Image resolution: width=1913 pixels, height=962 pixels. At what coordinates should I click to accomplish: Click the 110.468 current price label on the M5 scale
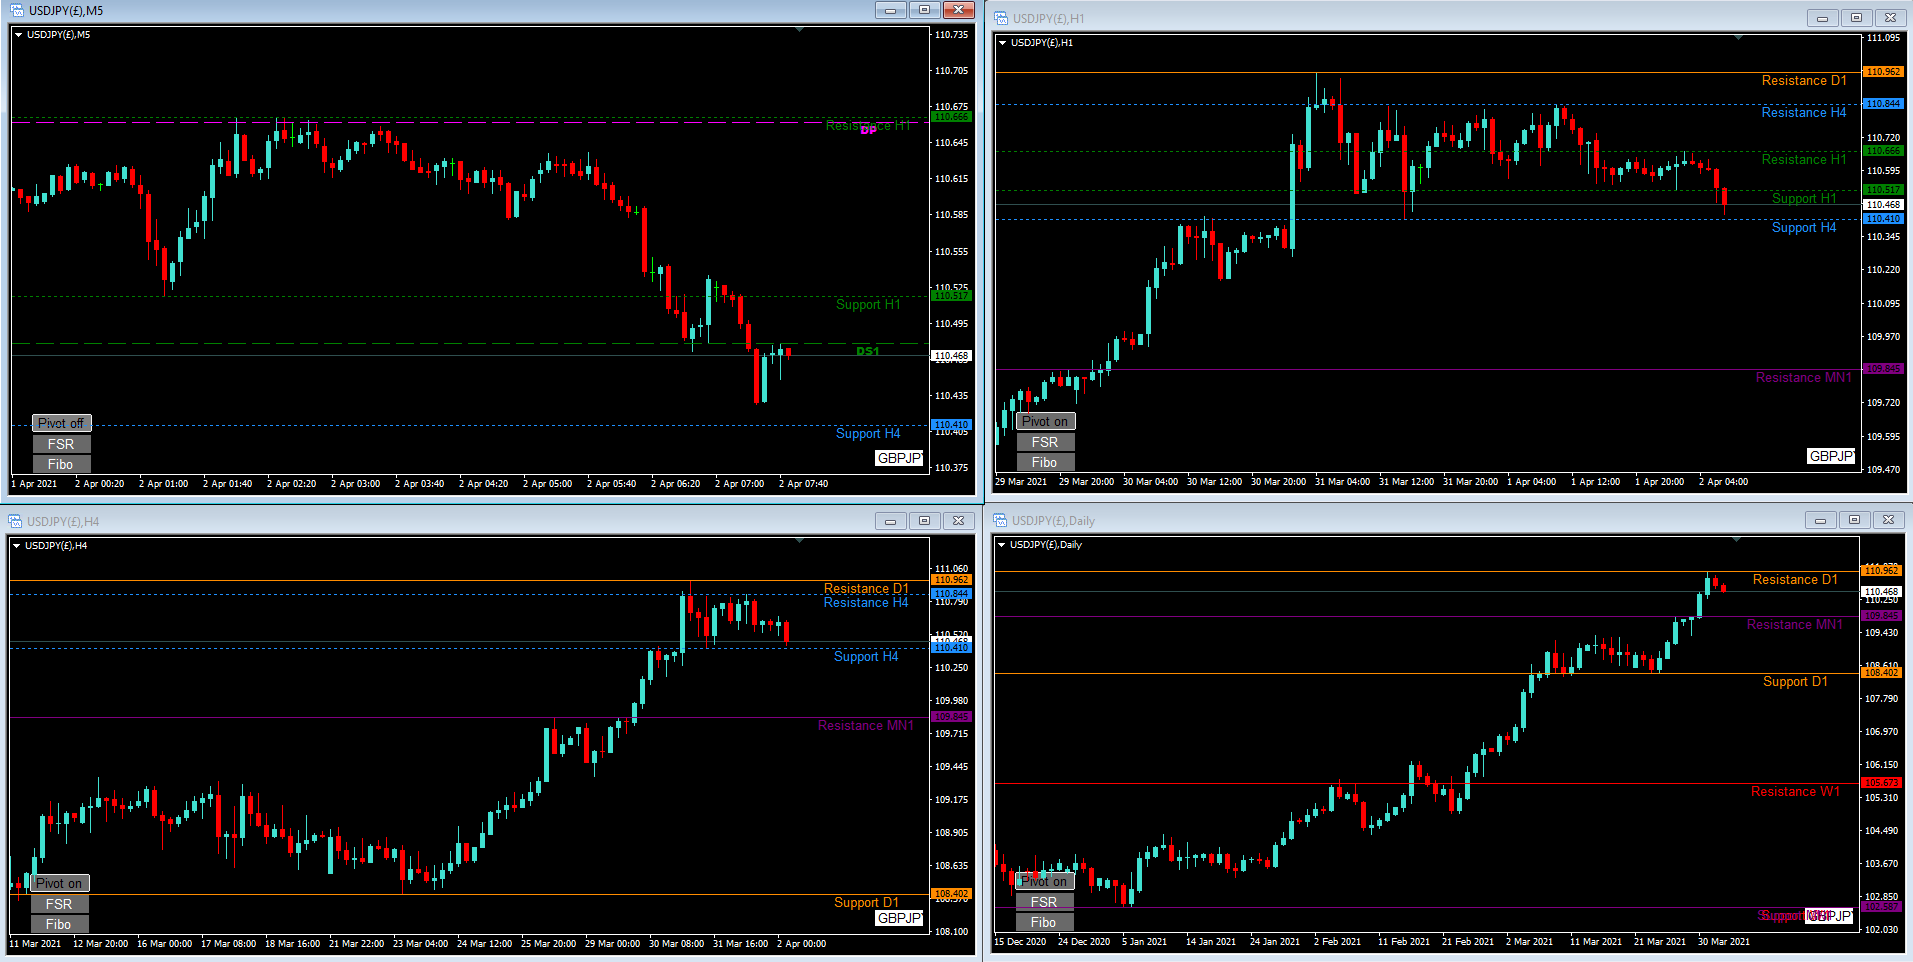[x=951, y=356]
